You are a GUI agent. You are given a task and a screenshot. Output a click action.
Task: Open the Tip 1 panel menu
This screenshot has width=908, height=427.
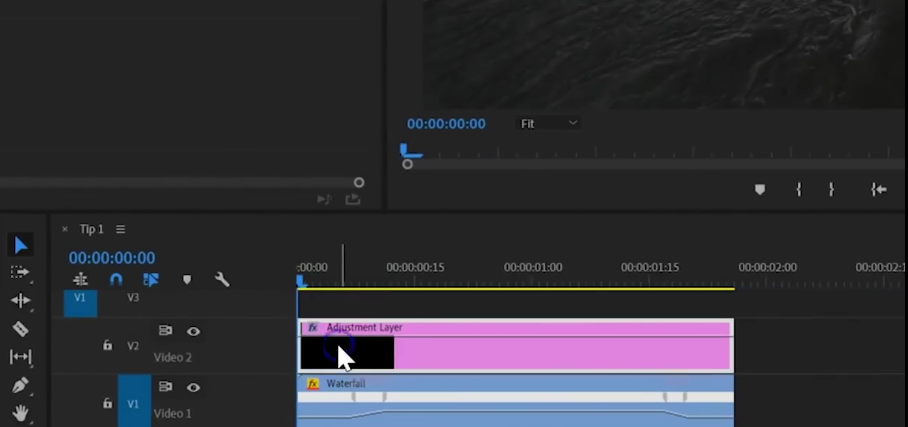tap(121, 229)
